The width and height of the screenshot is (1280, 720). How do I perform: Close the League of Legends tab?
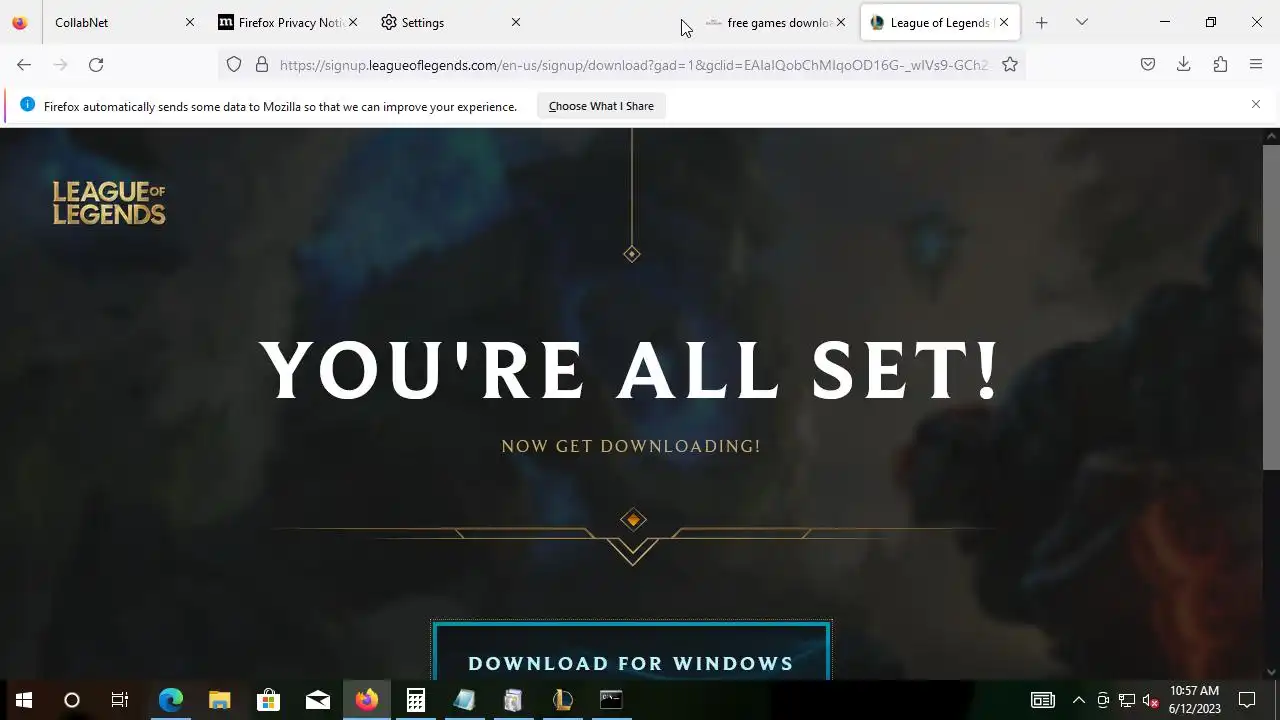pyautogui.click(x=1004, y=22)
